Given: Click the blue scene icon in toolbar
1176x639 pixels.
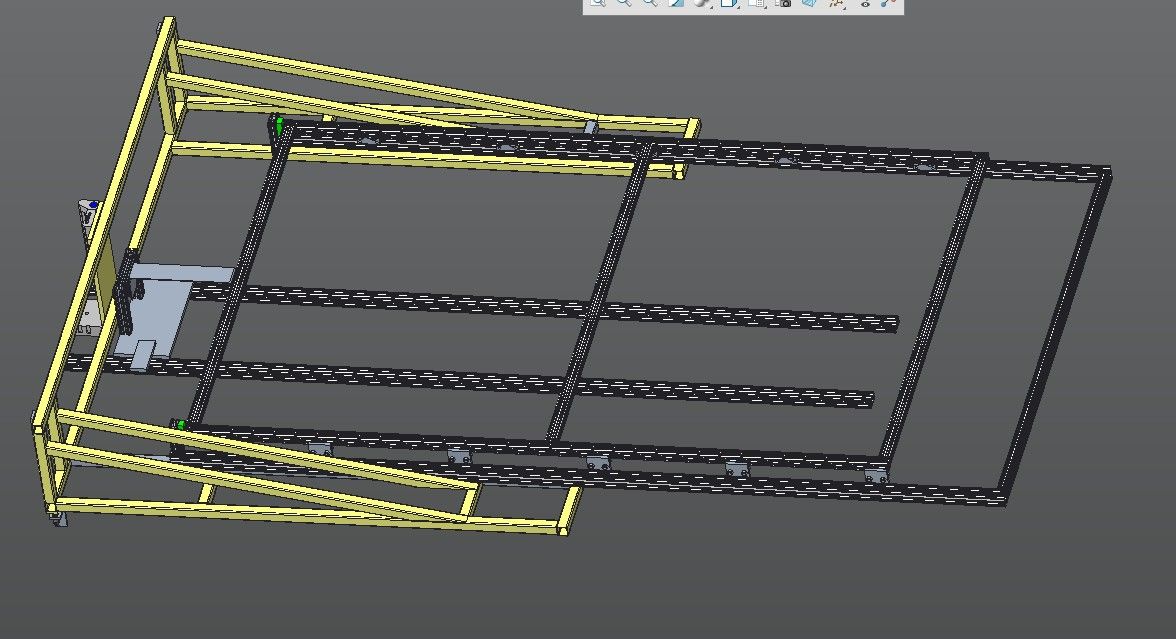Looking at the screenshot, I should (x=810, y=4).
